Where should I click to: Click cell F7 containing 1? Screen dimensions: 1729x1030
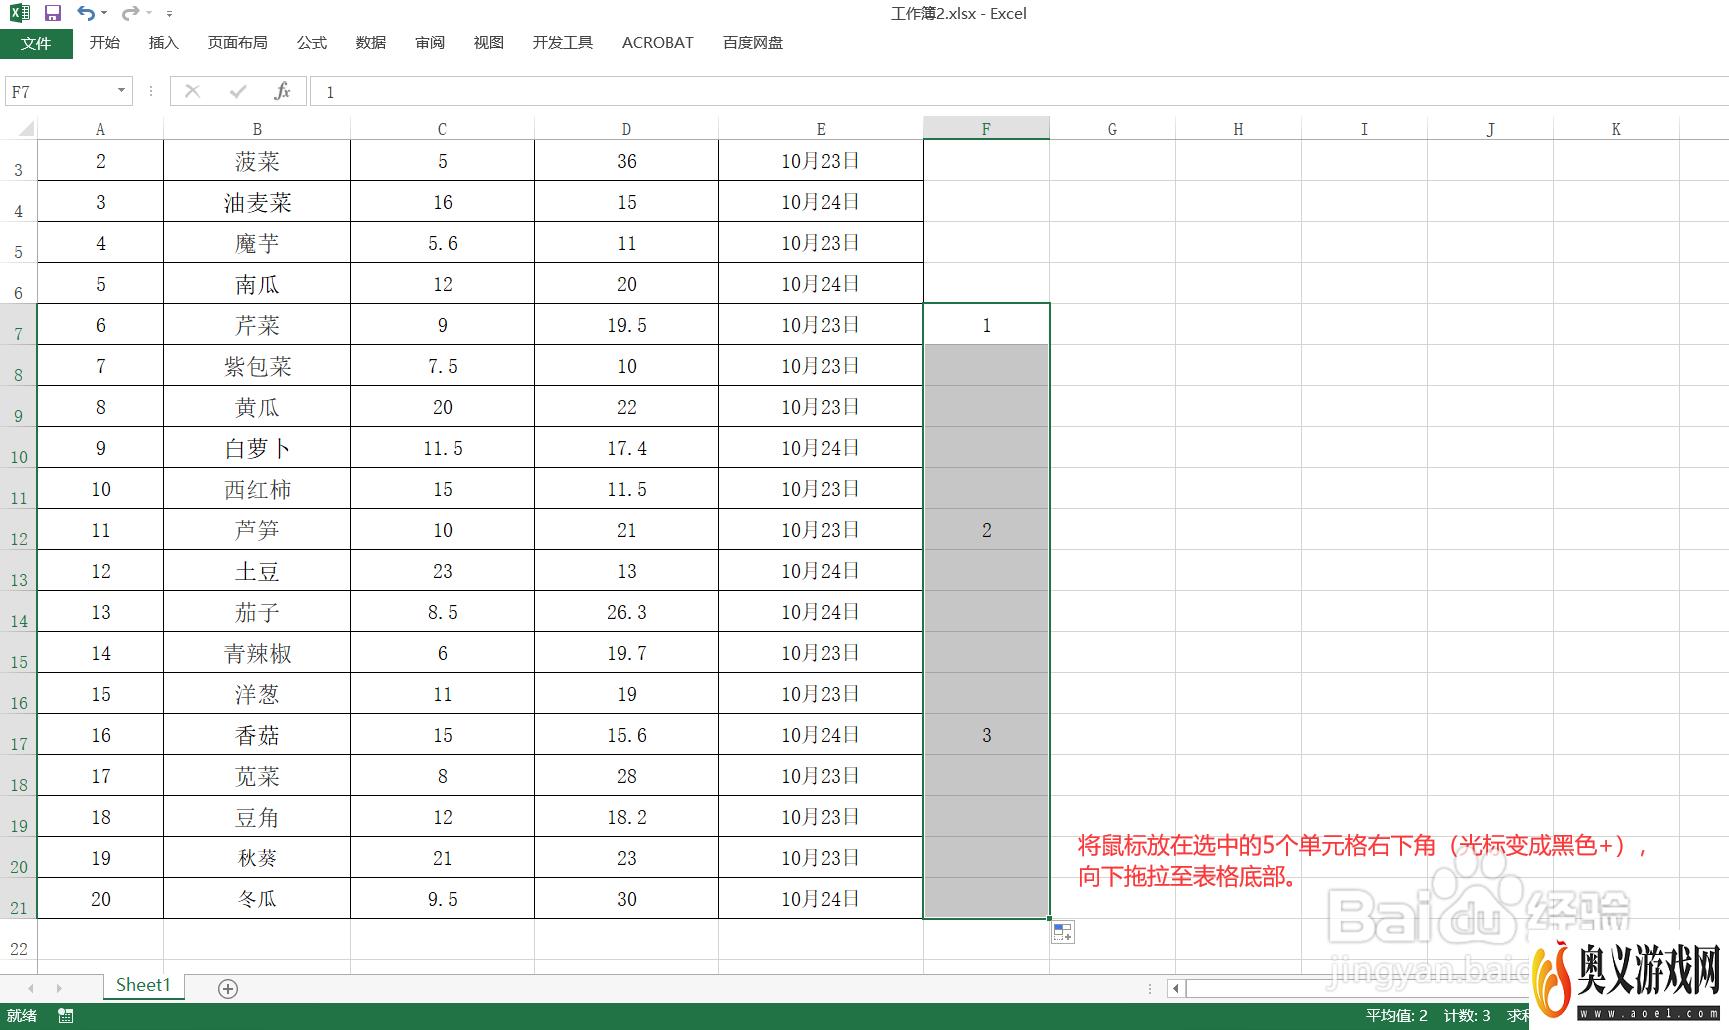pos(986,325)
